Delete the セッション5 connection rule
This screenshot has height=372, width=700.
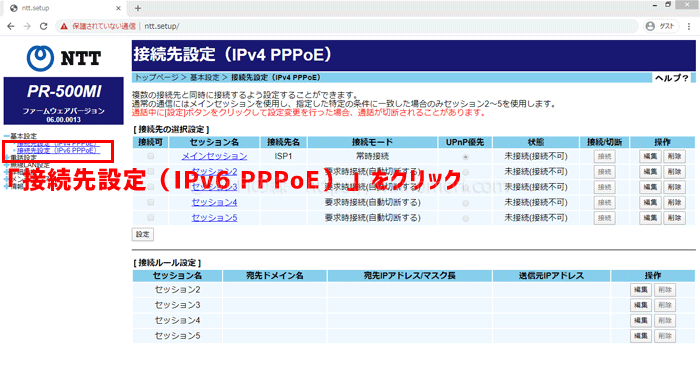[x=665, y=336]
